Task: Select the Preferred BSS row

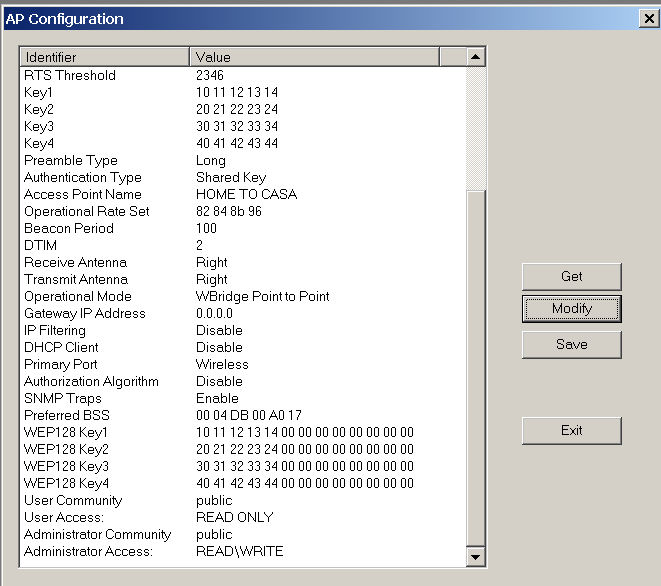Action: [243, 415]
